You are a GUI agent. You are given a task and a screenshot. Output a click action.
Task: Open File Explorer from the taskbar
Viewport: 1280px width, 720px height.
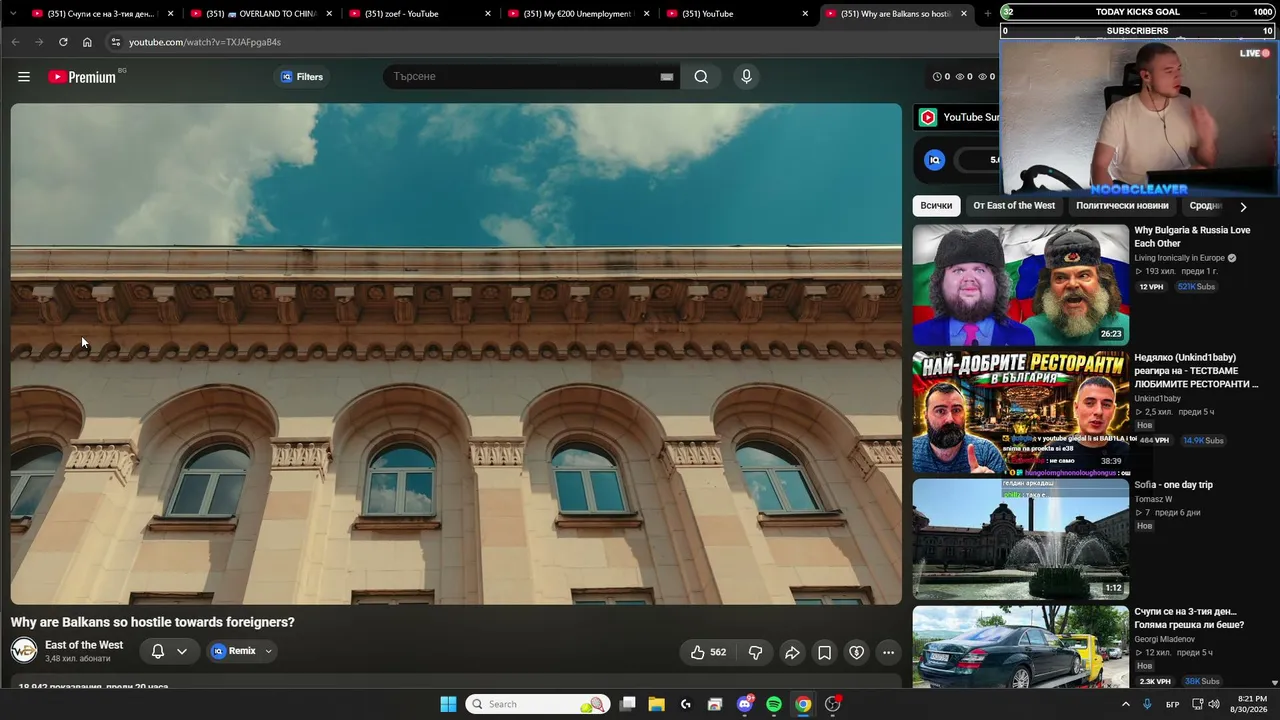pos(656,704)
